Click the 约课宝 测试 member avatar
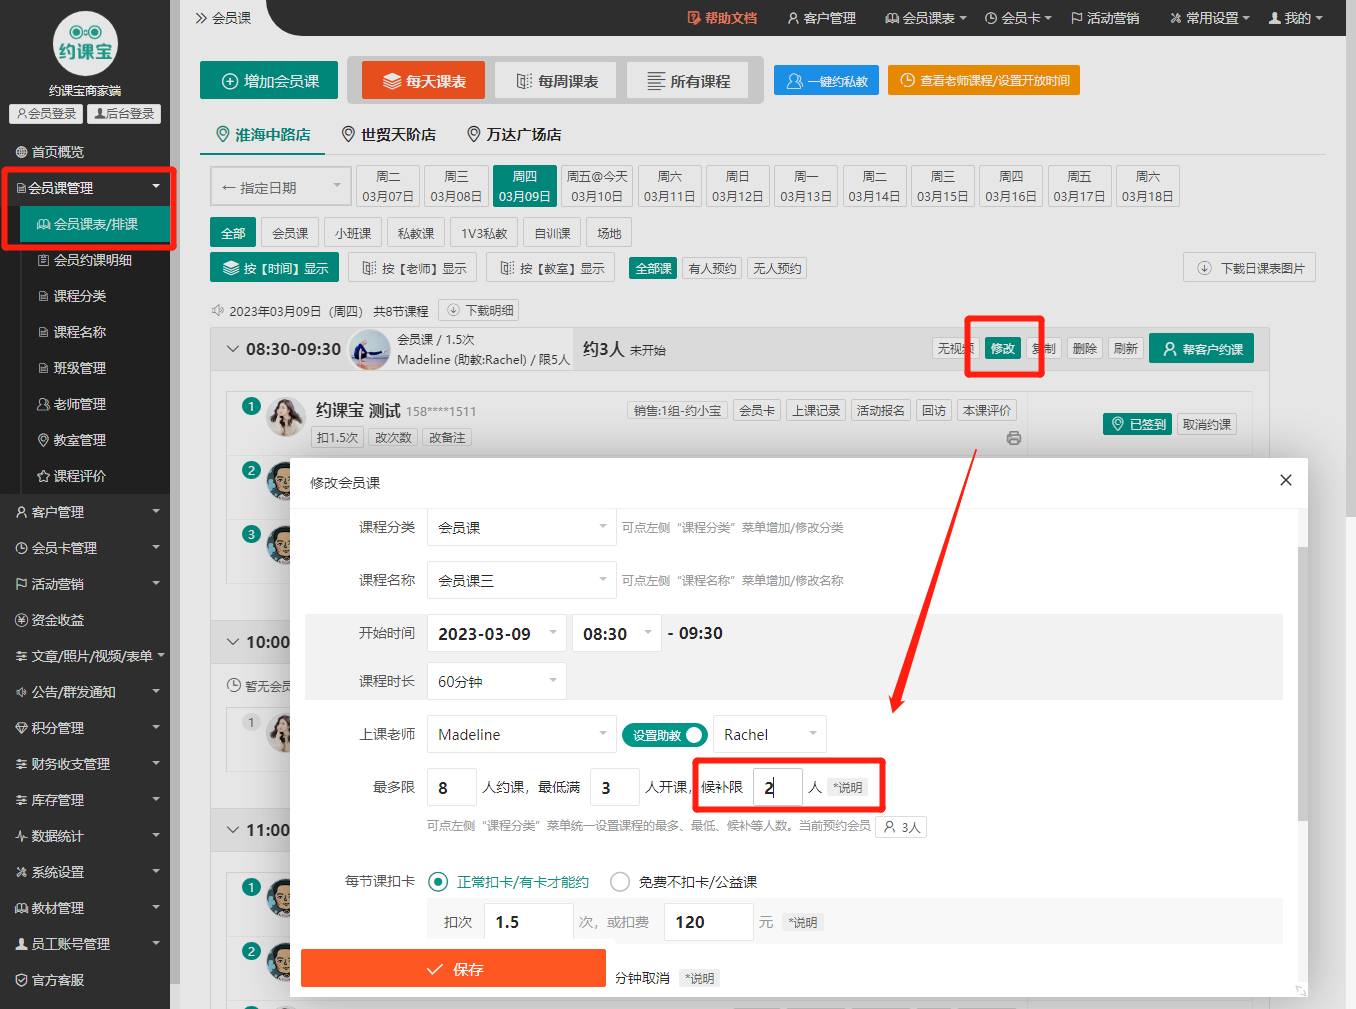 [x=285, y=417]
